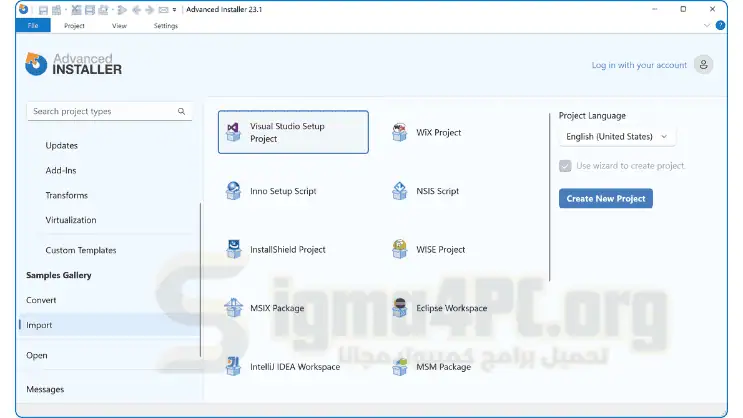
Task: Click Create New Project button
Action: [606, 199]
